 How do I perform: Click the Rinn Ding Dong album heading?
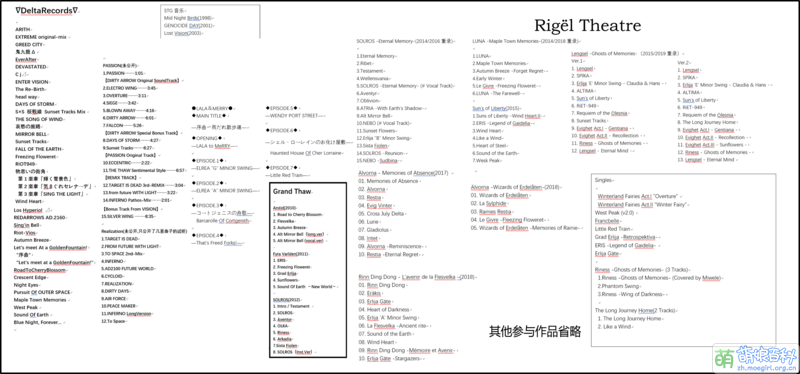417,277
